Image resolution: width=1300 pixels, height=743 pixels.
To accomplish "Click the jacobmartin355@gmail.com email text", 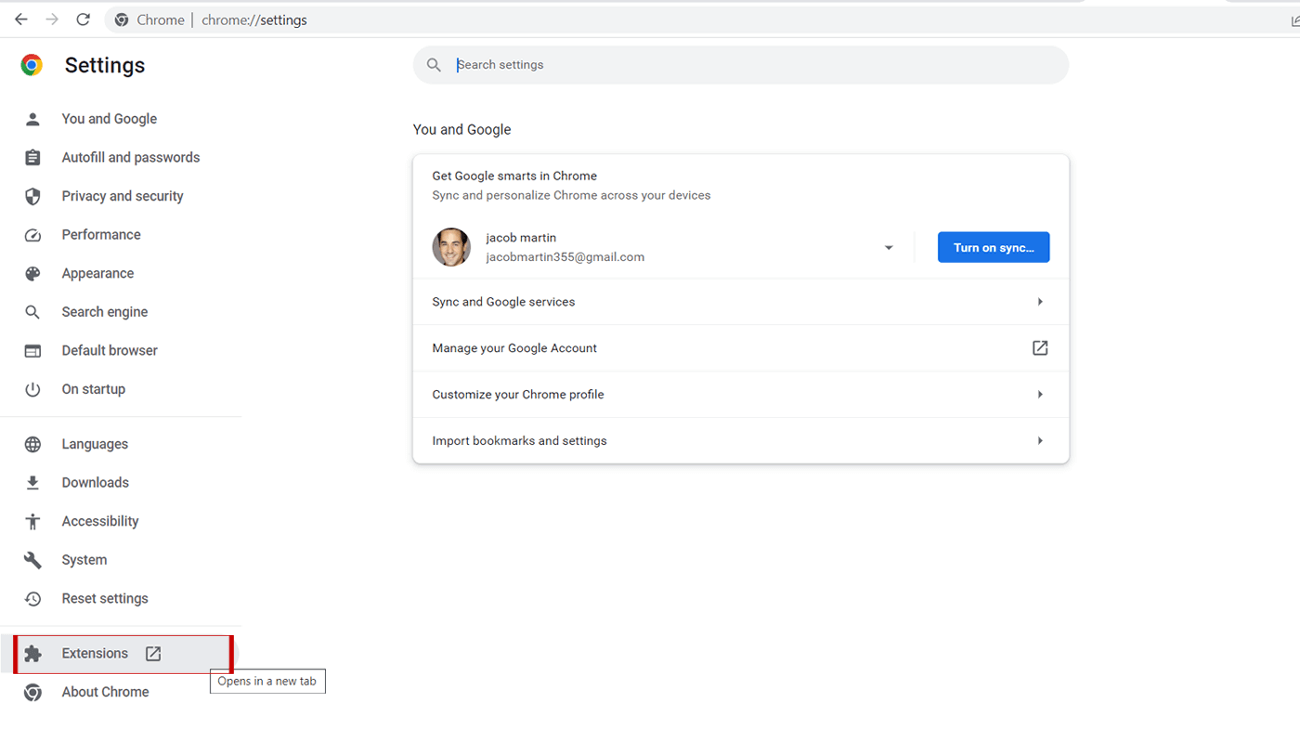I will 565,257.
